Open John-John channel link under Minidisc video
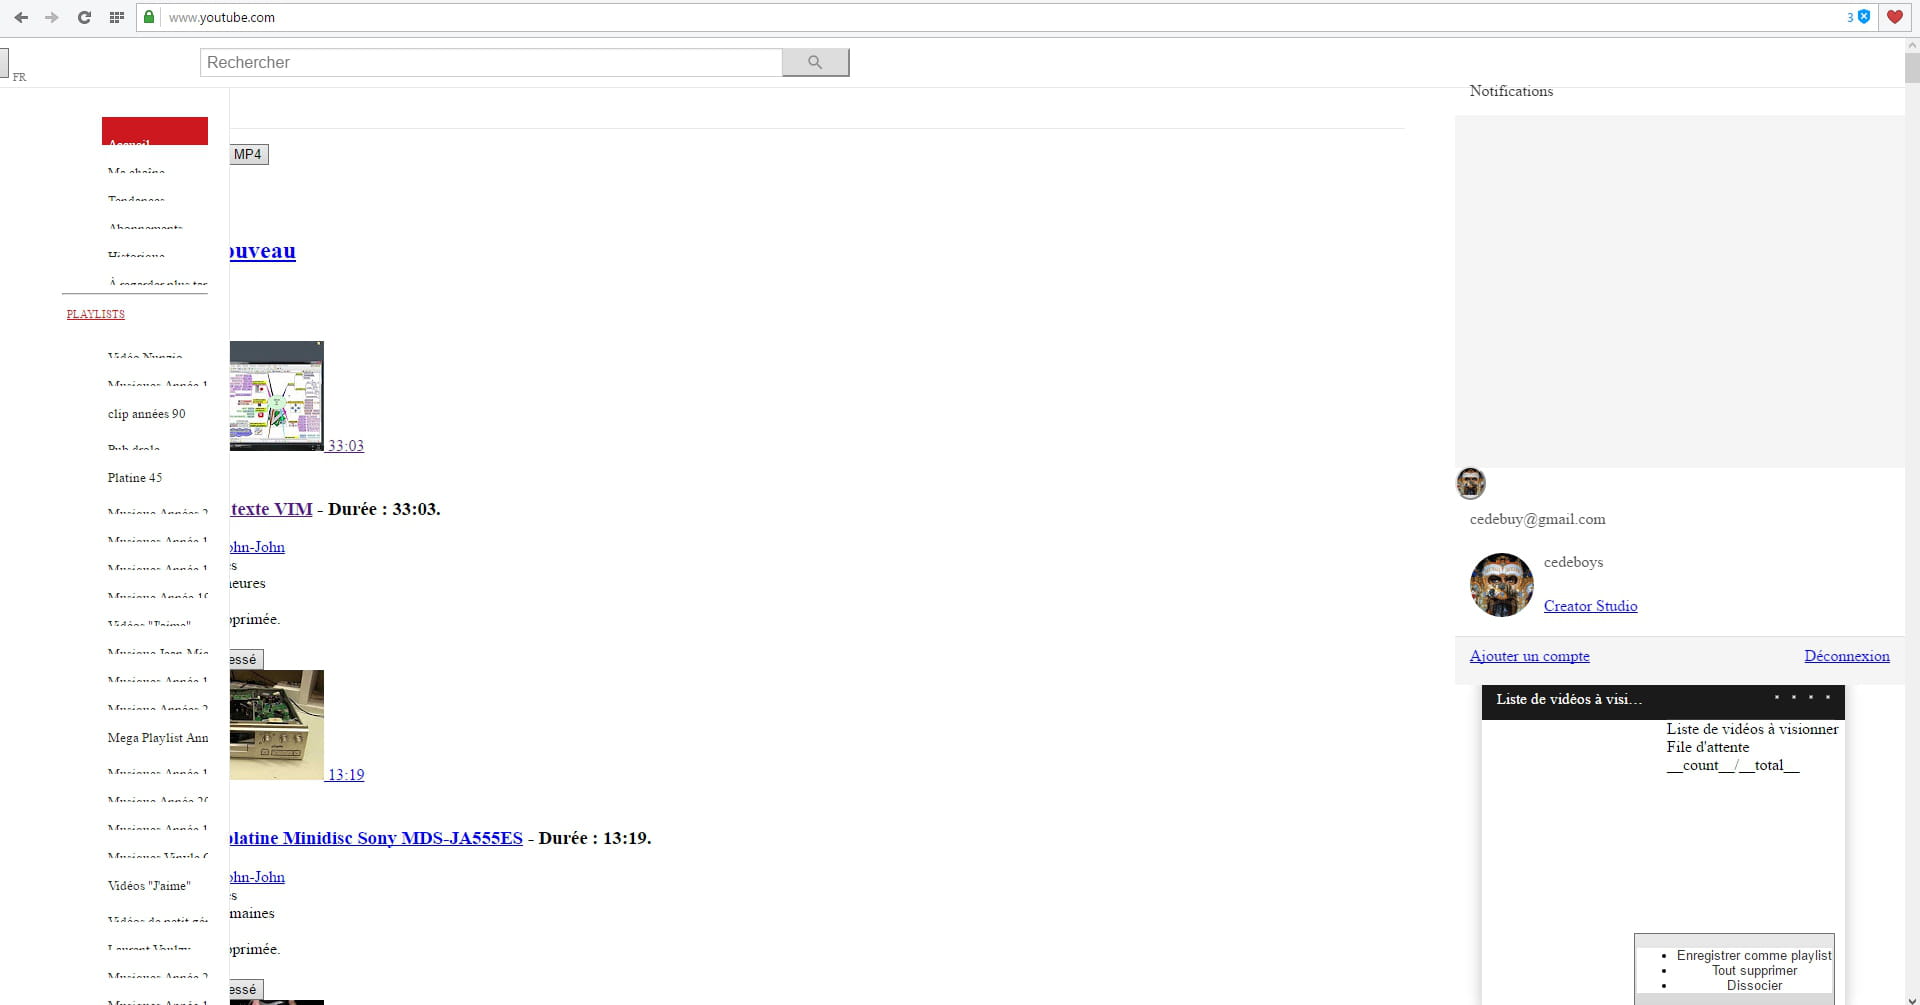Viewport: 1920px width, 1005px height. pos(257,877)
